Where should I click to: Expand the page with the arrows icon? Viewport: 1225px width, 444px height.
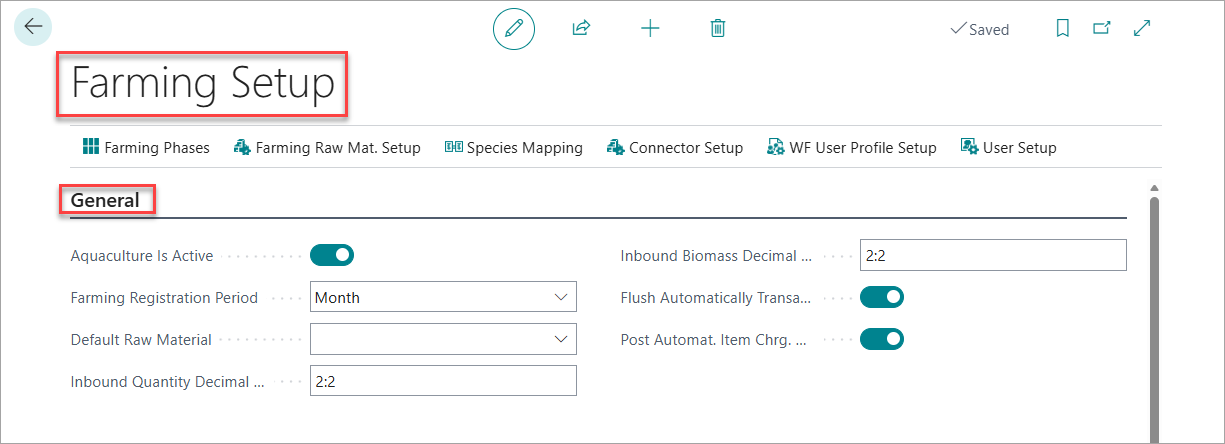click(1142, 29)
